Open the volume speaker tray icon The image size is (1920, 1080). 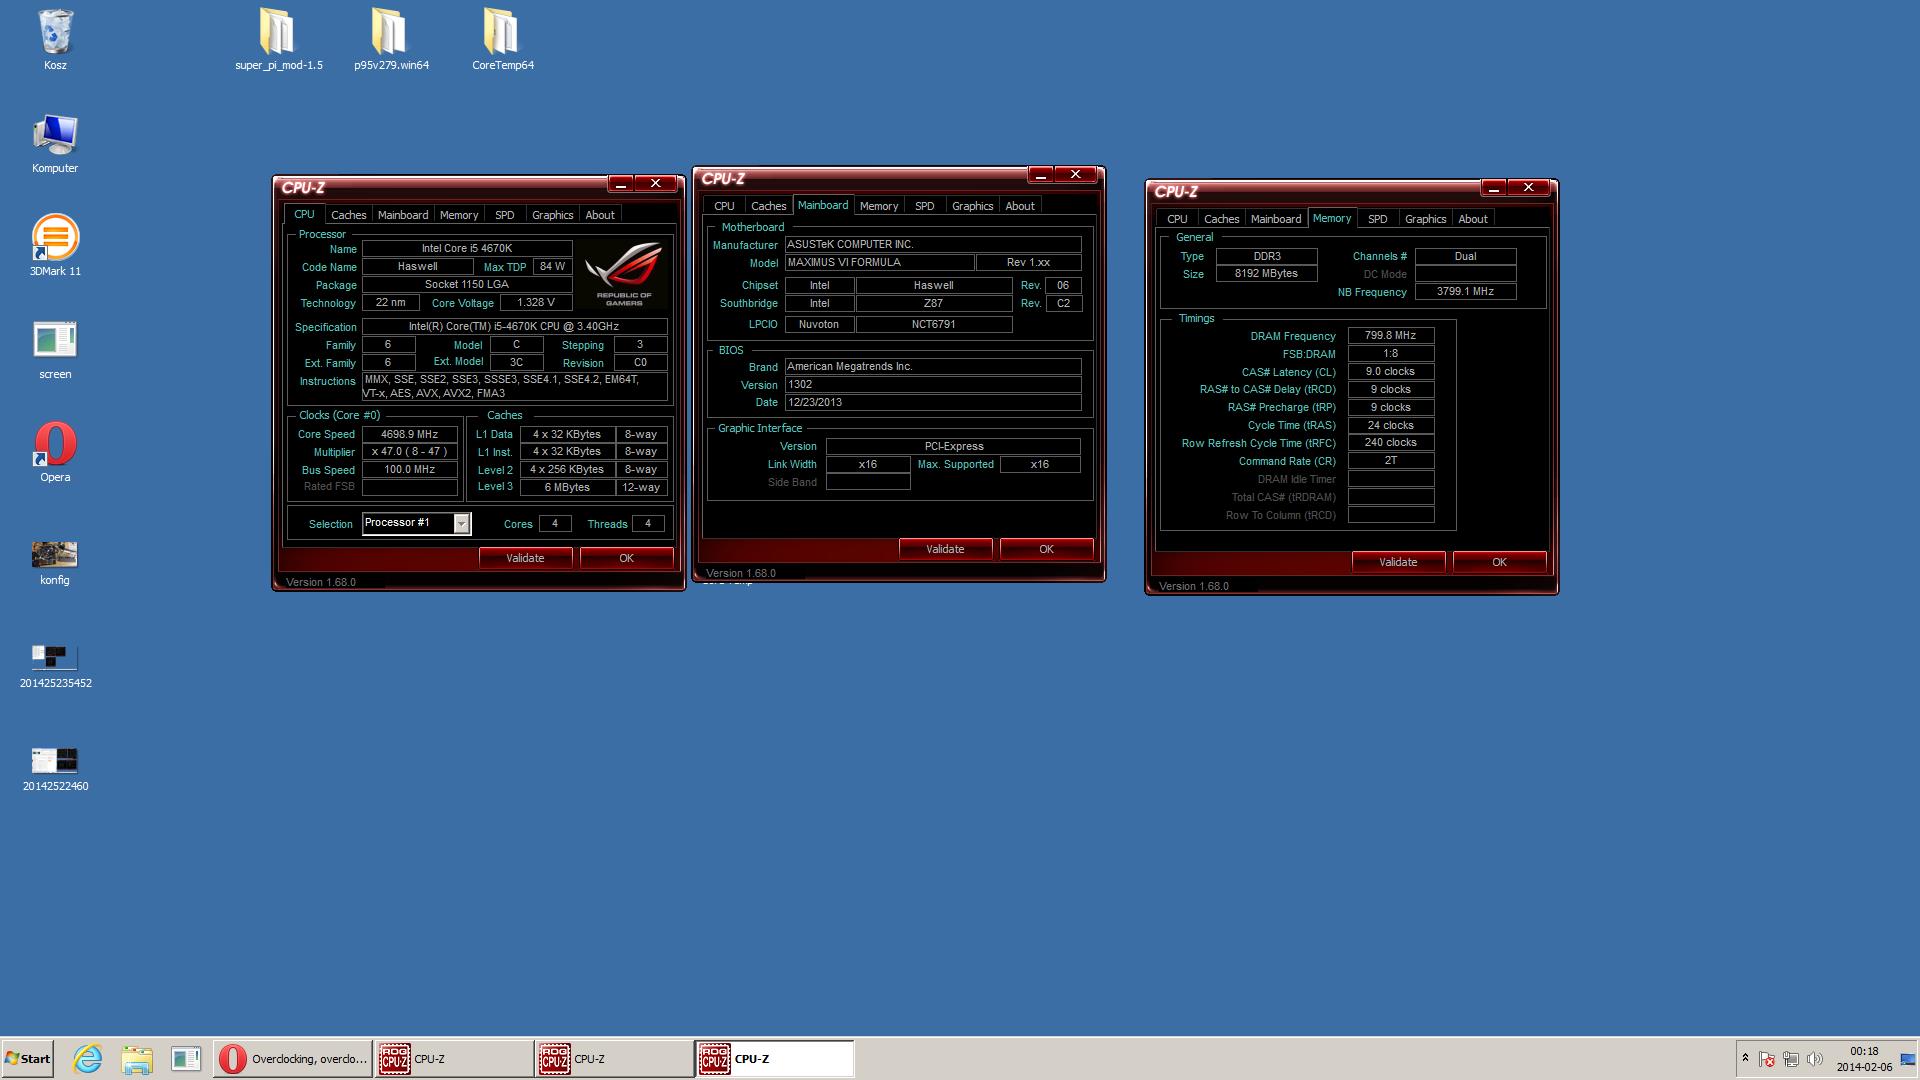[1815, 1059]
